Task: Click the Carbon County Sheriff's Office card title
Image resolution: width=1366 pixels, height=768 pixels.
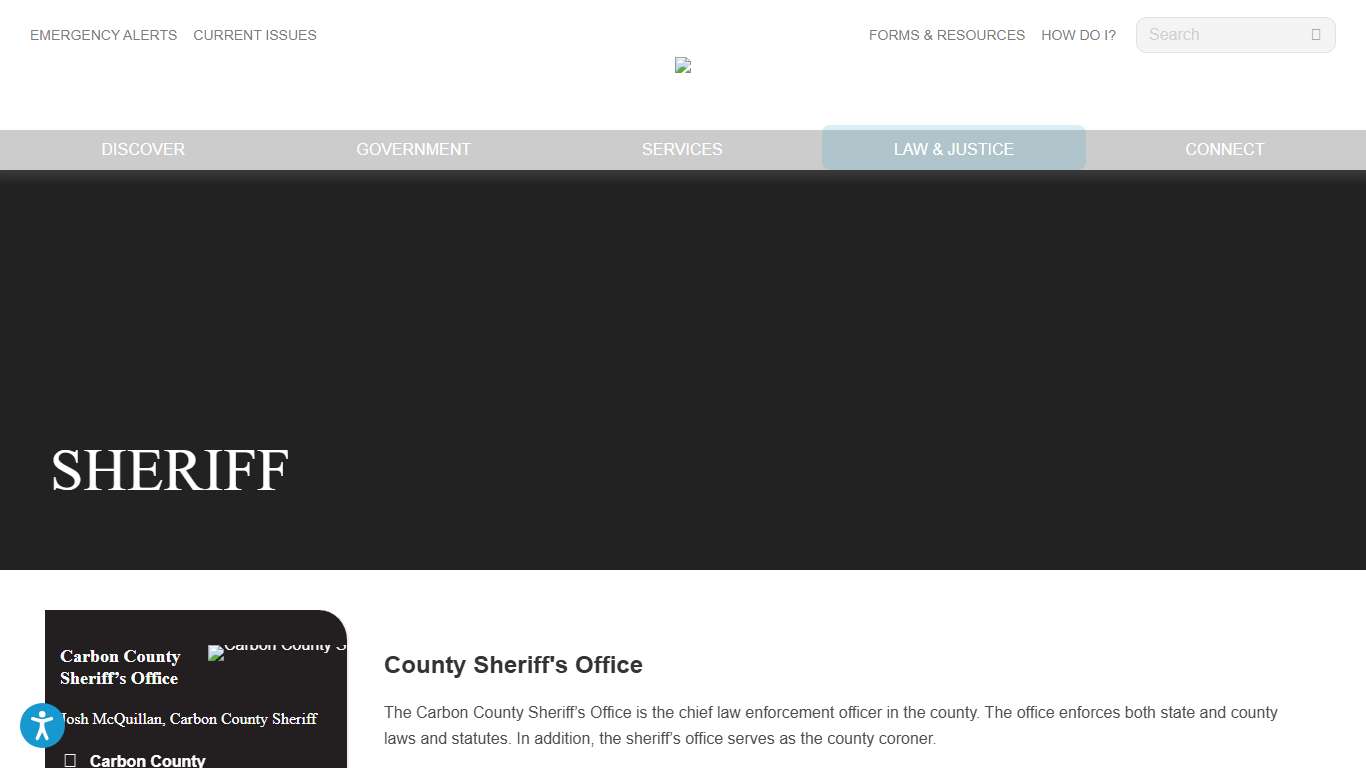Action: 119,667
